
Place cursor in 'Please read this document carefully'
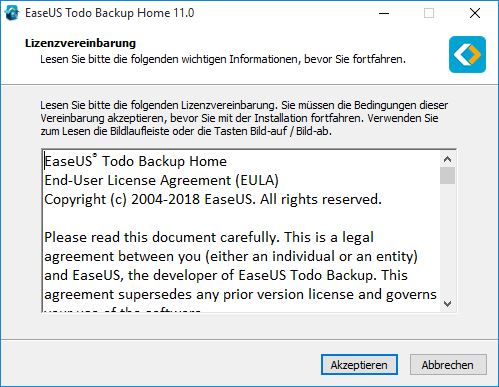161,237
